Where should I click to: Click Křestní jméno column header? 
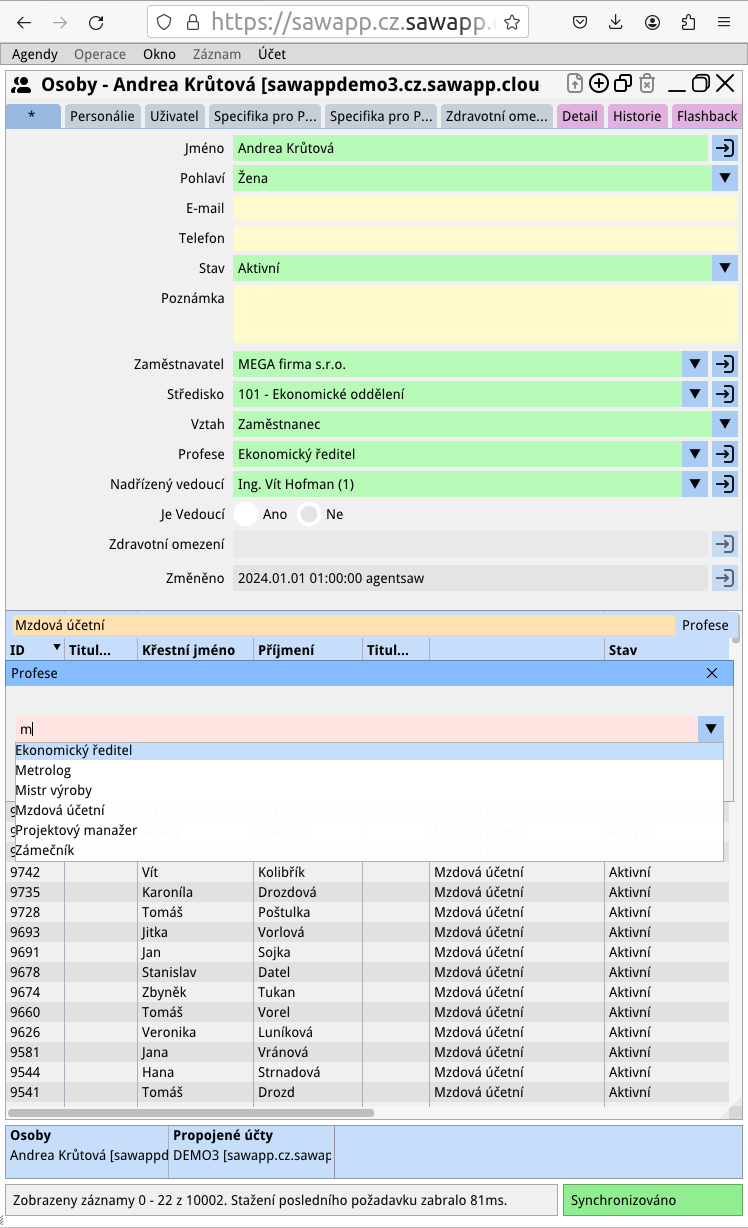[196, 650]
